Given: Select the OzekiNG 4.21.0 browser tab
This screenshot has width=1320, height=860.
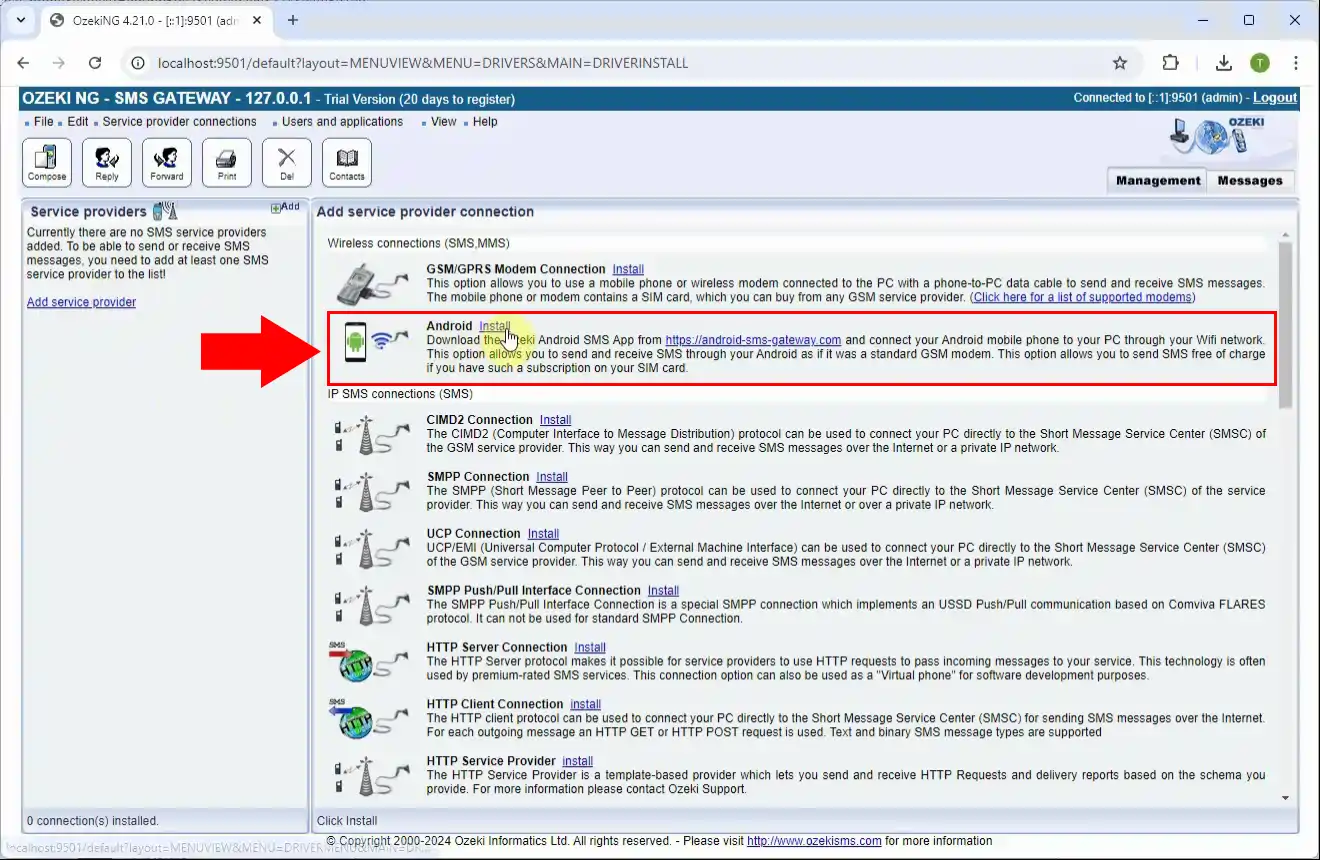Looking at the screenshot, I should coord(155,20).
